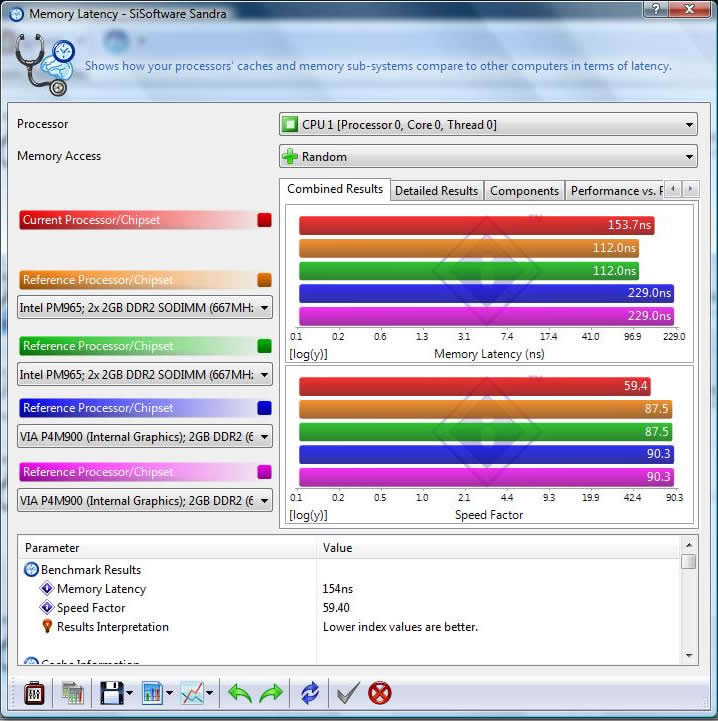Click the blue 229.0ns latency bar
This screenshot has width=718, height=721.
point(486,293)
